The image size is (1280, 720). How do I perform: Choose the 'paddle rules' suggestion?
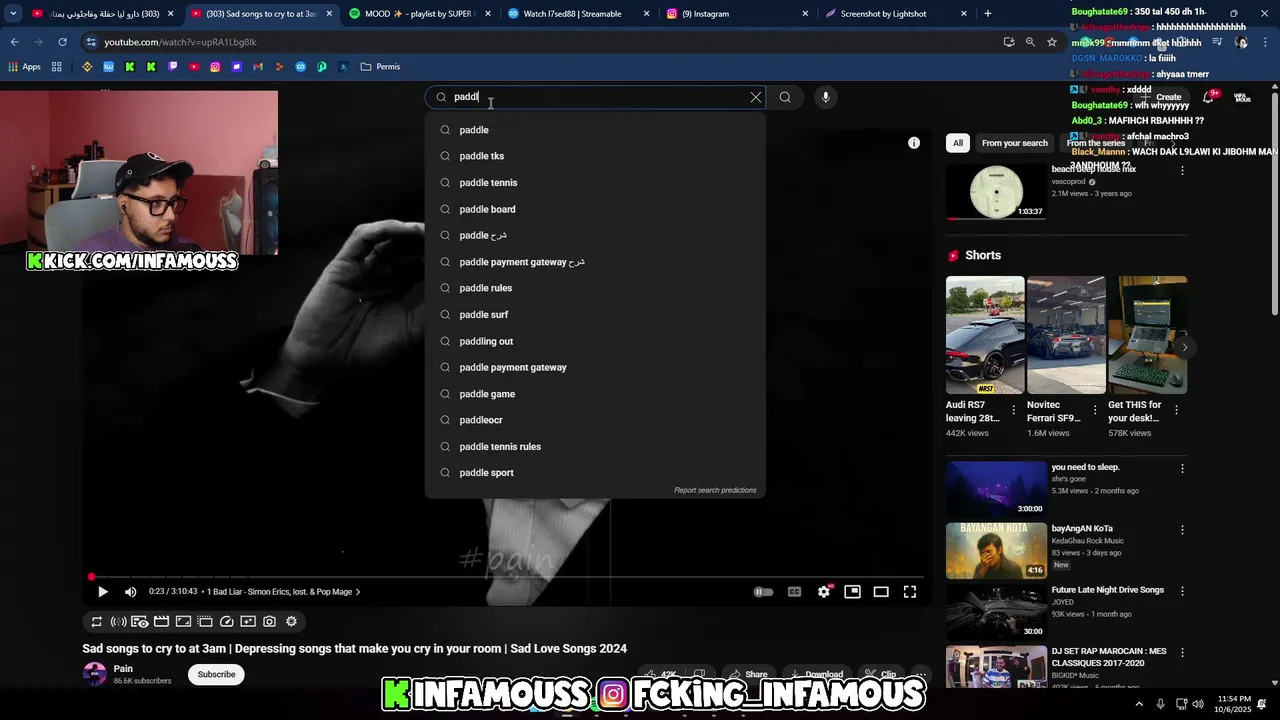pyautogui.click(x=595, y=288)
